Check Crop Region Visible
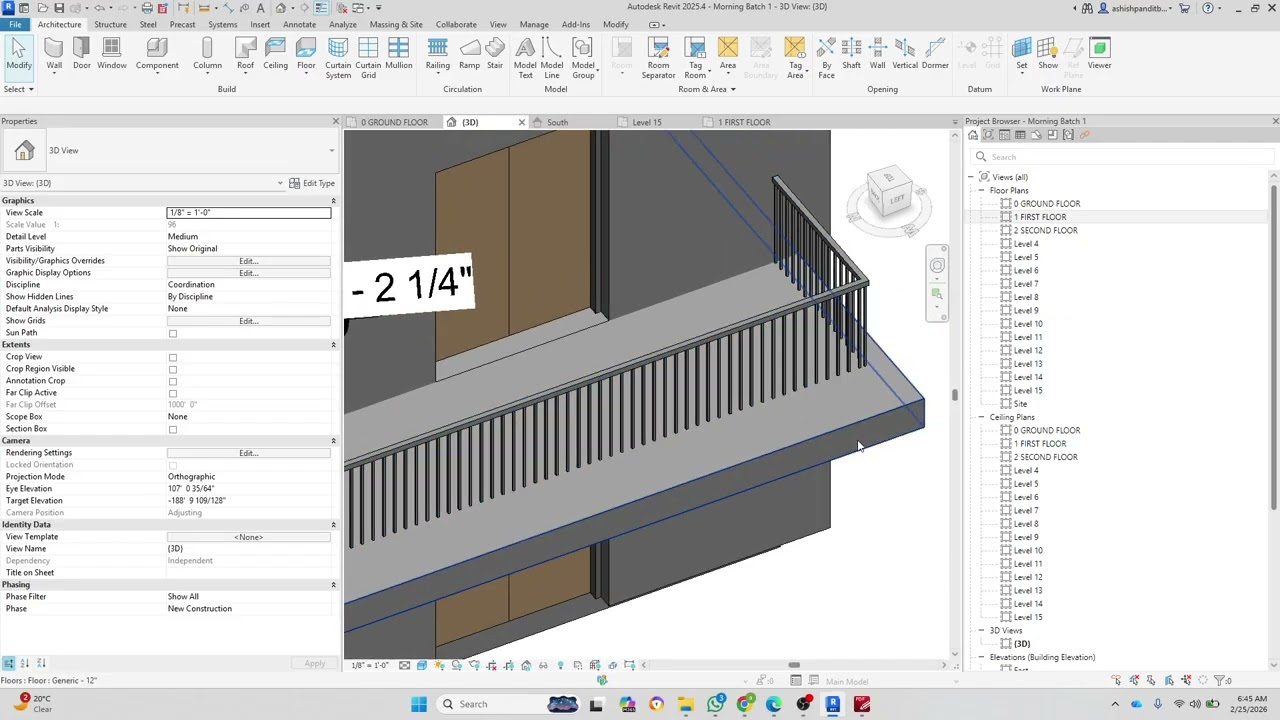Viewport: 1280px width, 720px height. click(173, 369)
